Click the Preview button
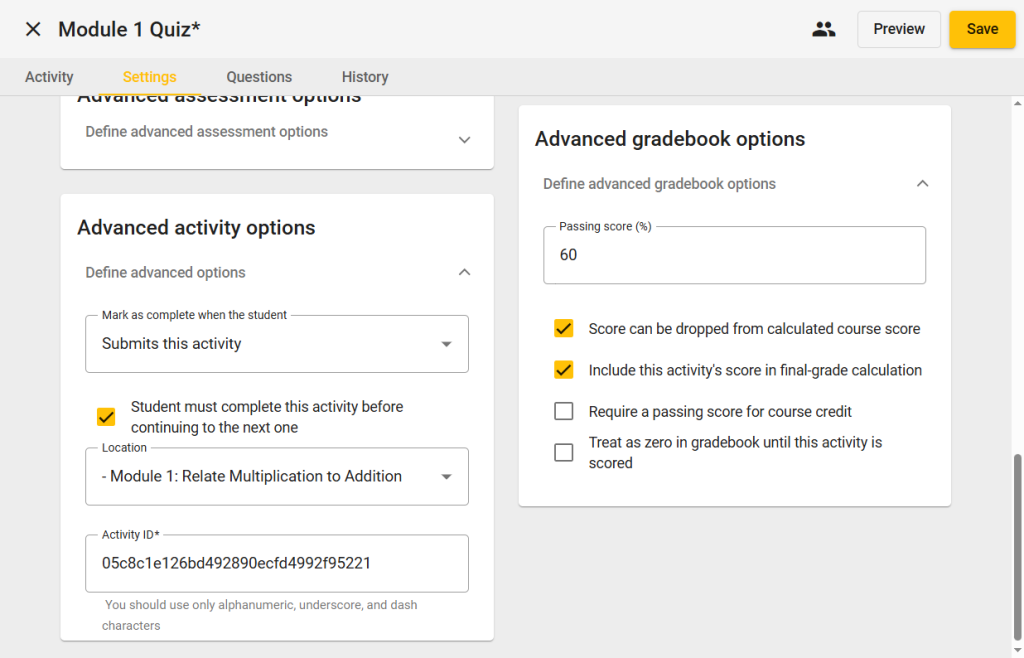This screenshot has height=658, width=1024. point(898,29)
